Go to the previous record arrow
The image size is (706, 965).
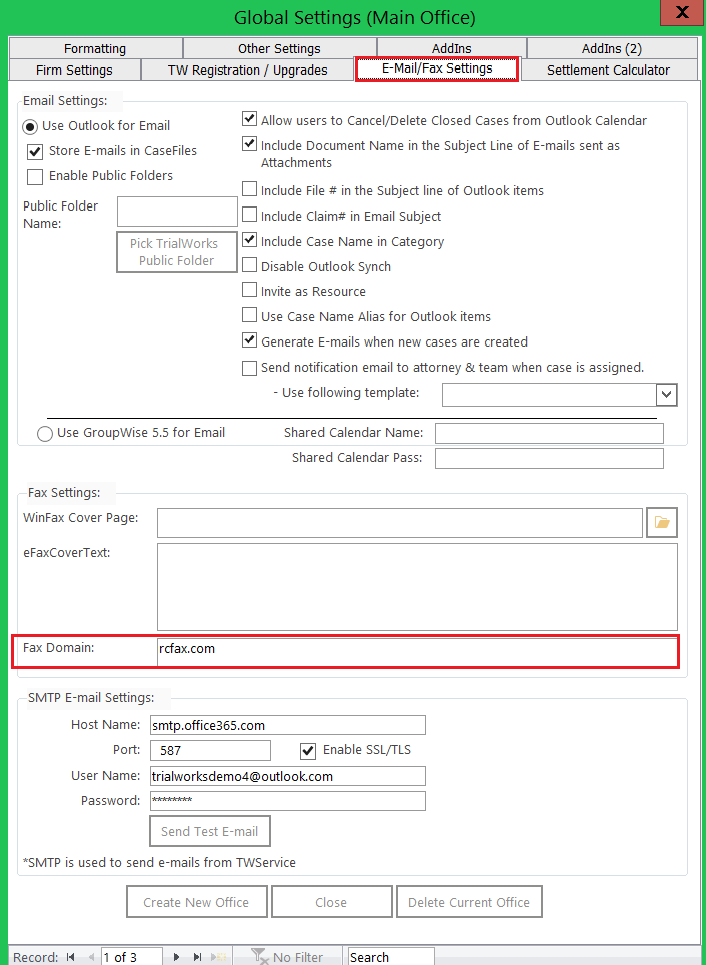coord(92,957)
